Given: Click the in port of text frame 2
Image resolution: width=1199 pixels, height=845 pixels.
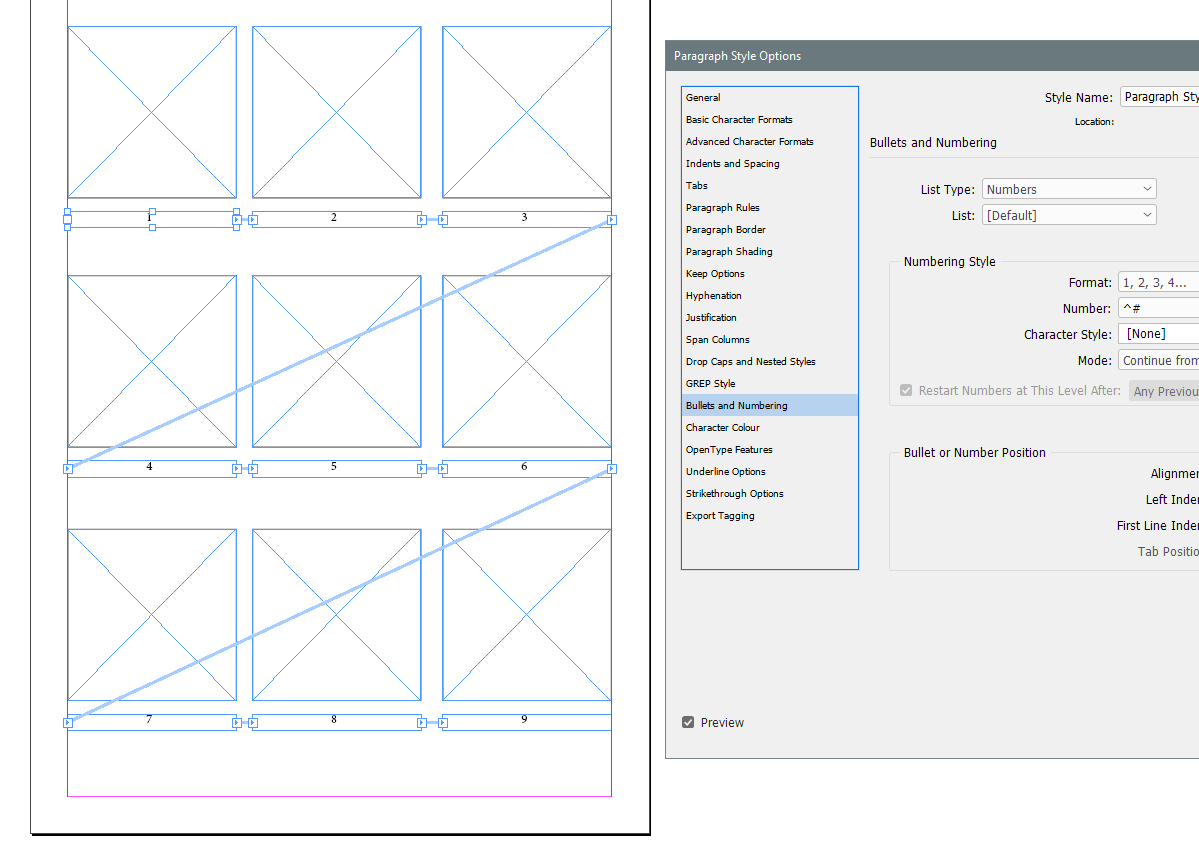Looking at the screenshot, I should coord(253,220).
